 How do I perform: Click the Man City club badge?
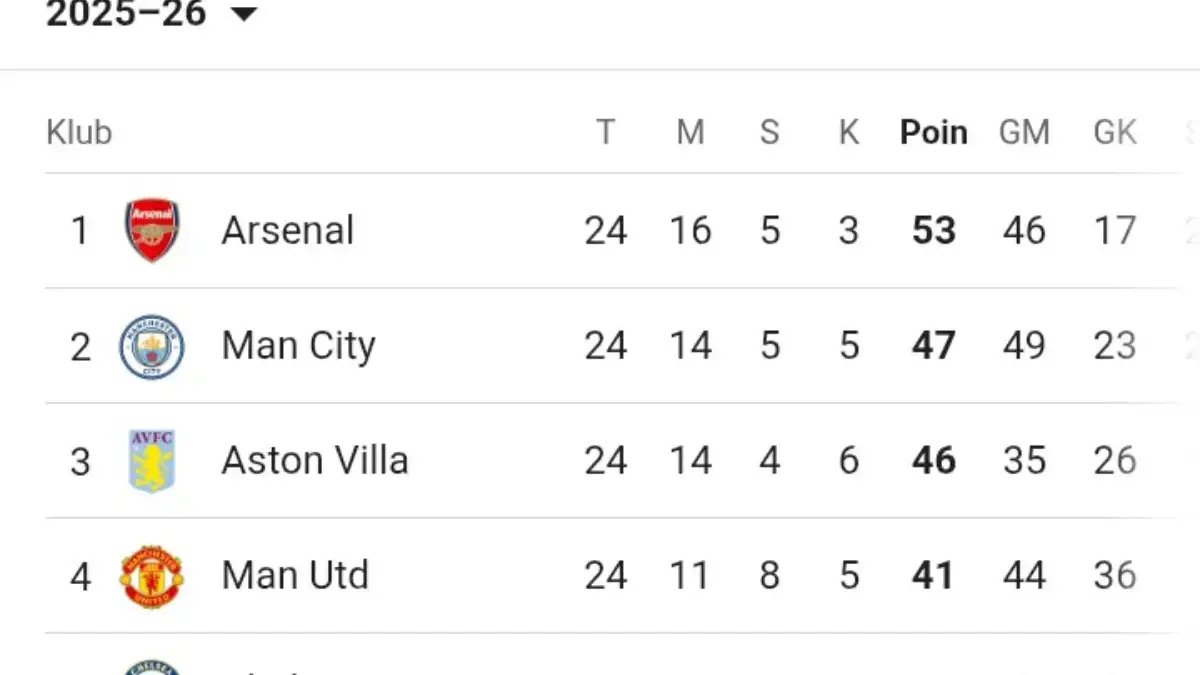151,345
